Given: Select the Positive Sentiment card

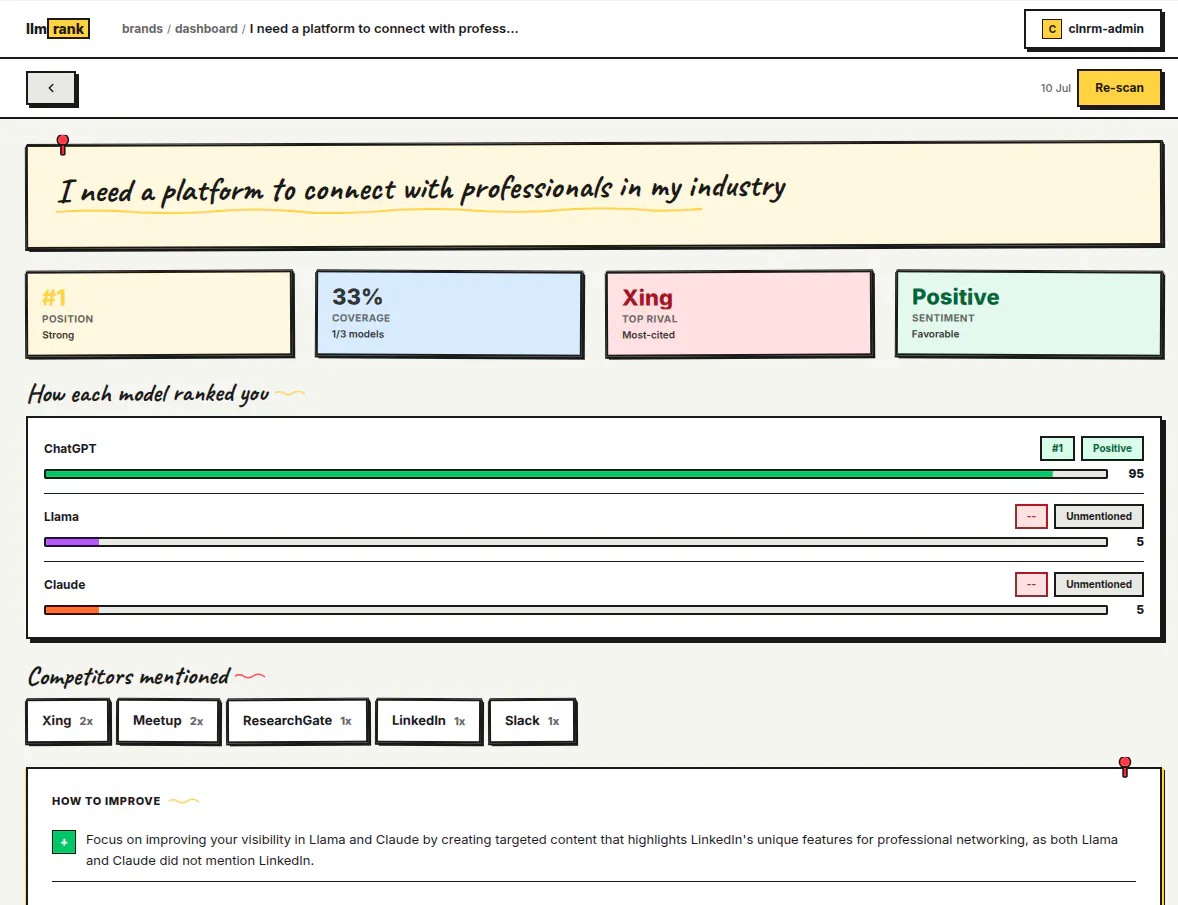Looking at the screenshot, I should tap(1029, 313).
